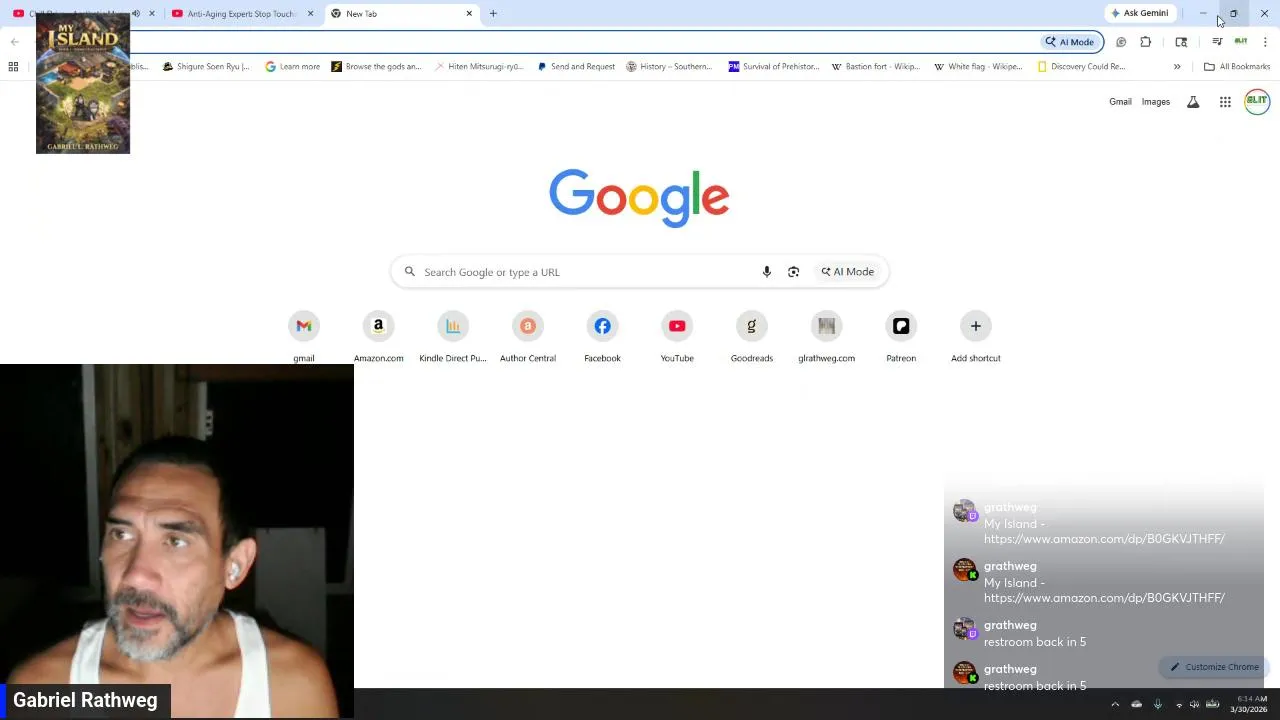Click the first My Island amazon.com chat link
The height and width of the screenshot is (720, 1280).
point(1104,539)
